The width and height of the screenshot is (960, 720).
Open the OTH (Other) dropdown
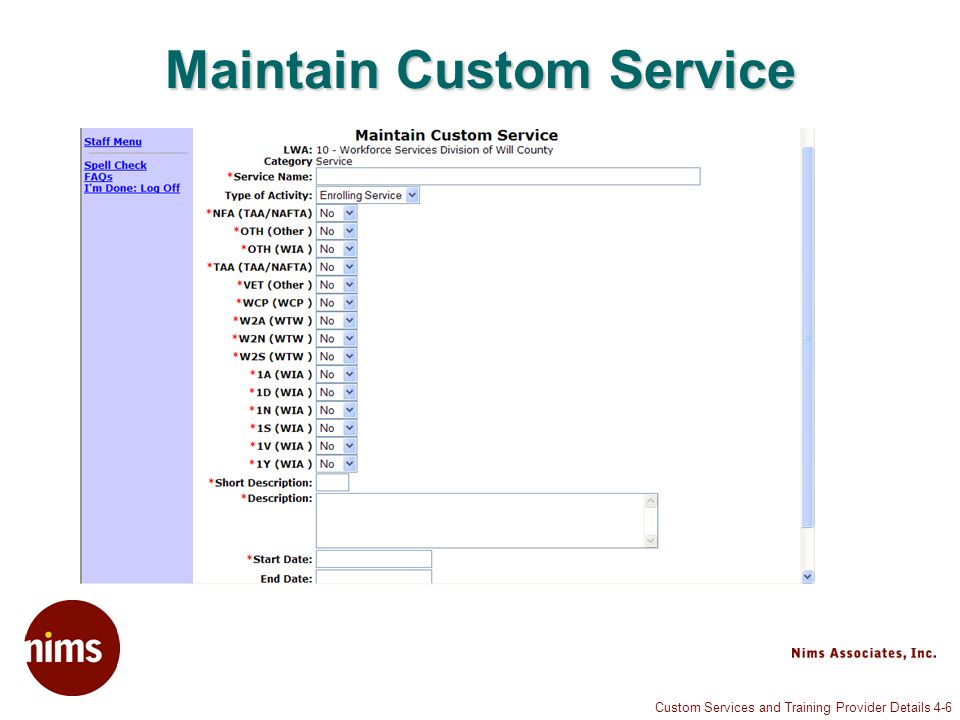336,231
